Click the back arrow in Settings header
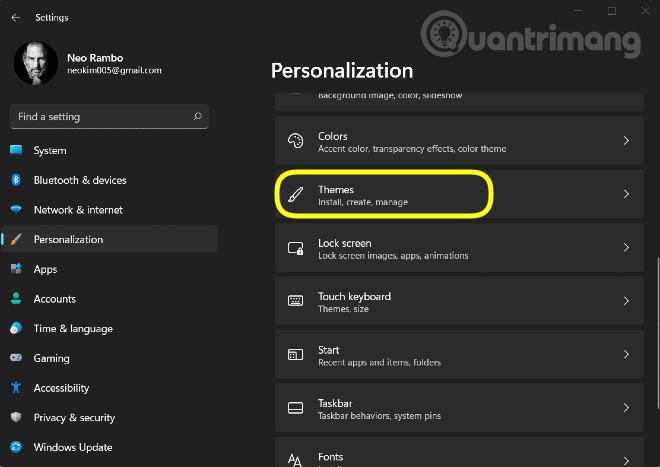660x467 pixels. [15, 17]
